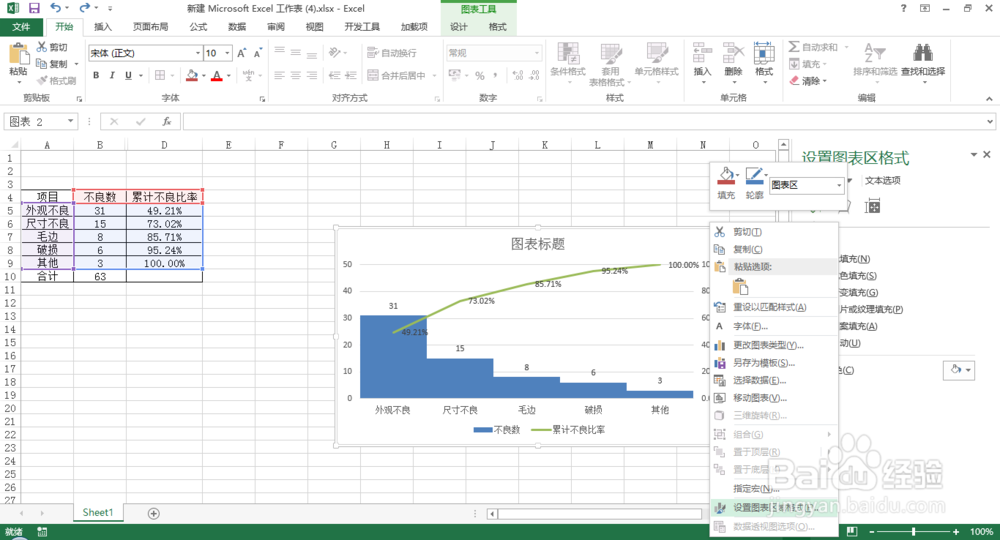Viewport: 1000px width, 540px height.
Task: Click the Insert cells (插入) icon
Action: point(702,54)
